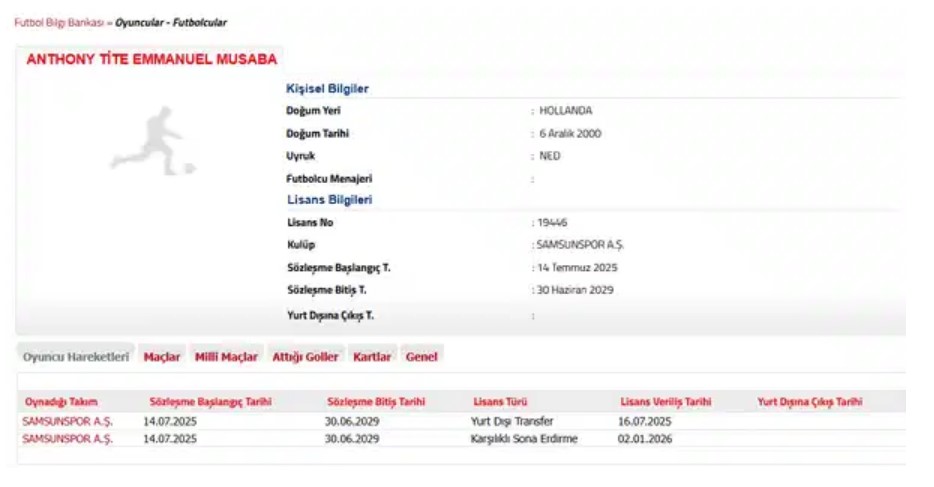This screenshot has height=487, width=934.
Task: Click the Oynadığı Takım column header
Action: (x=61, y=402)
